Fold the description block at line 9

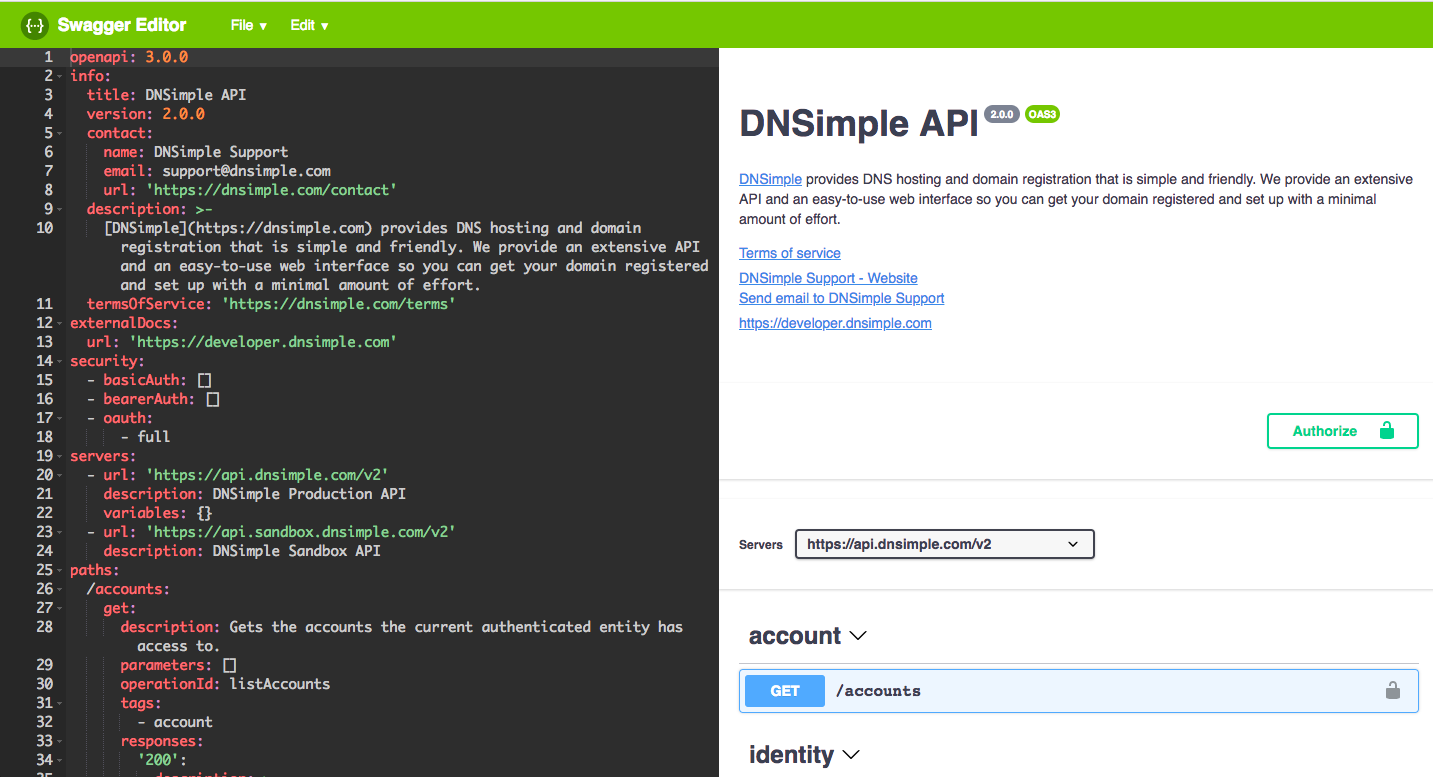(59, 209)
